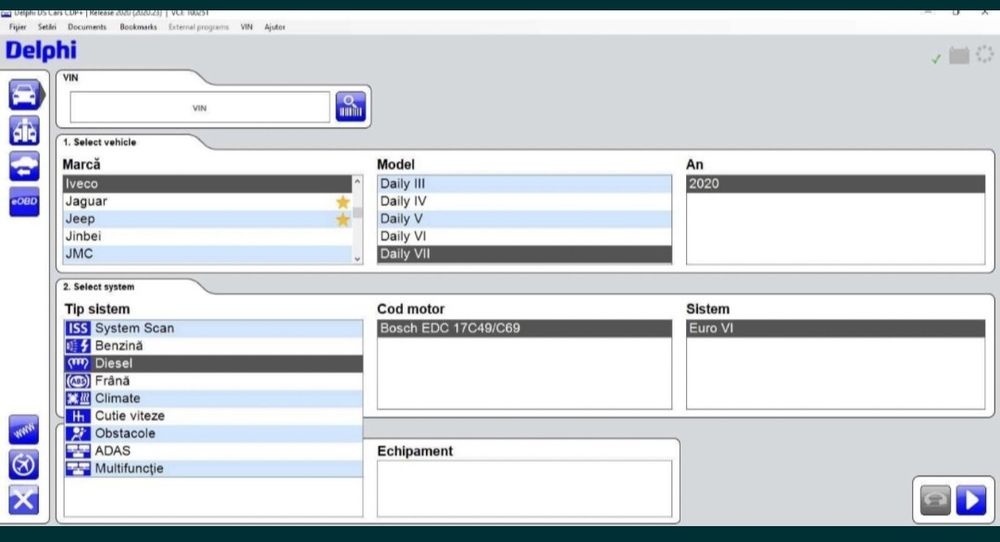Click the Delphi logo
Screen dimensions: 1000x542
click(x=41, y=50)
